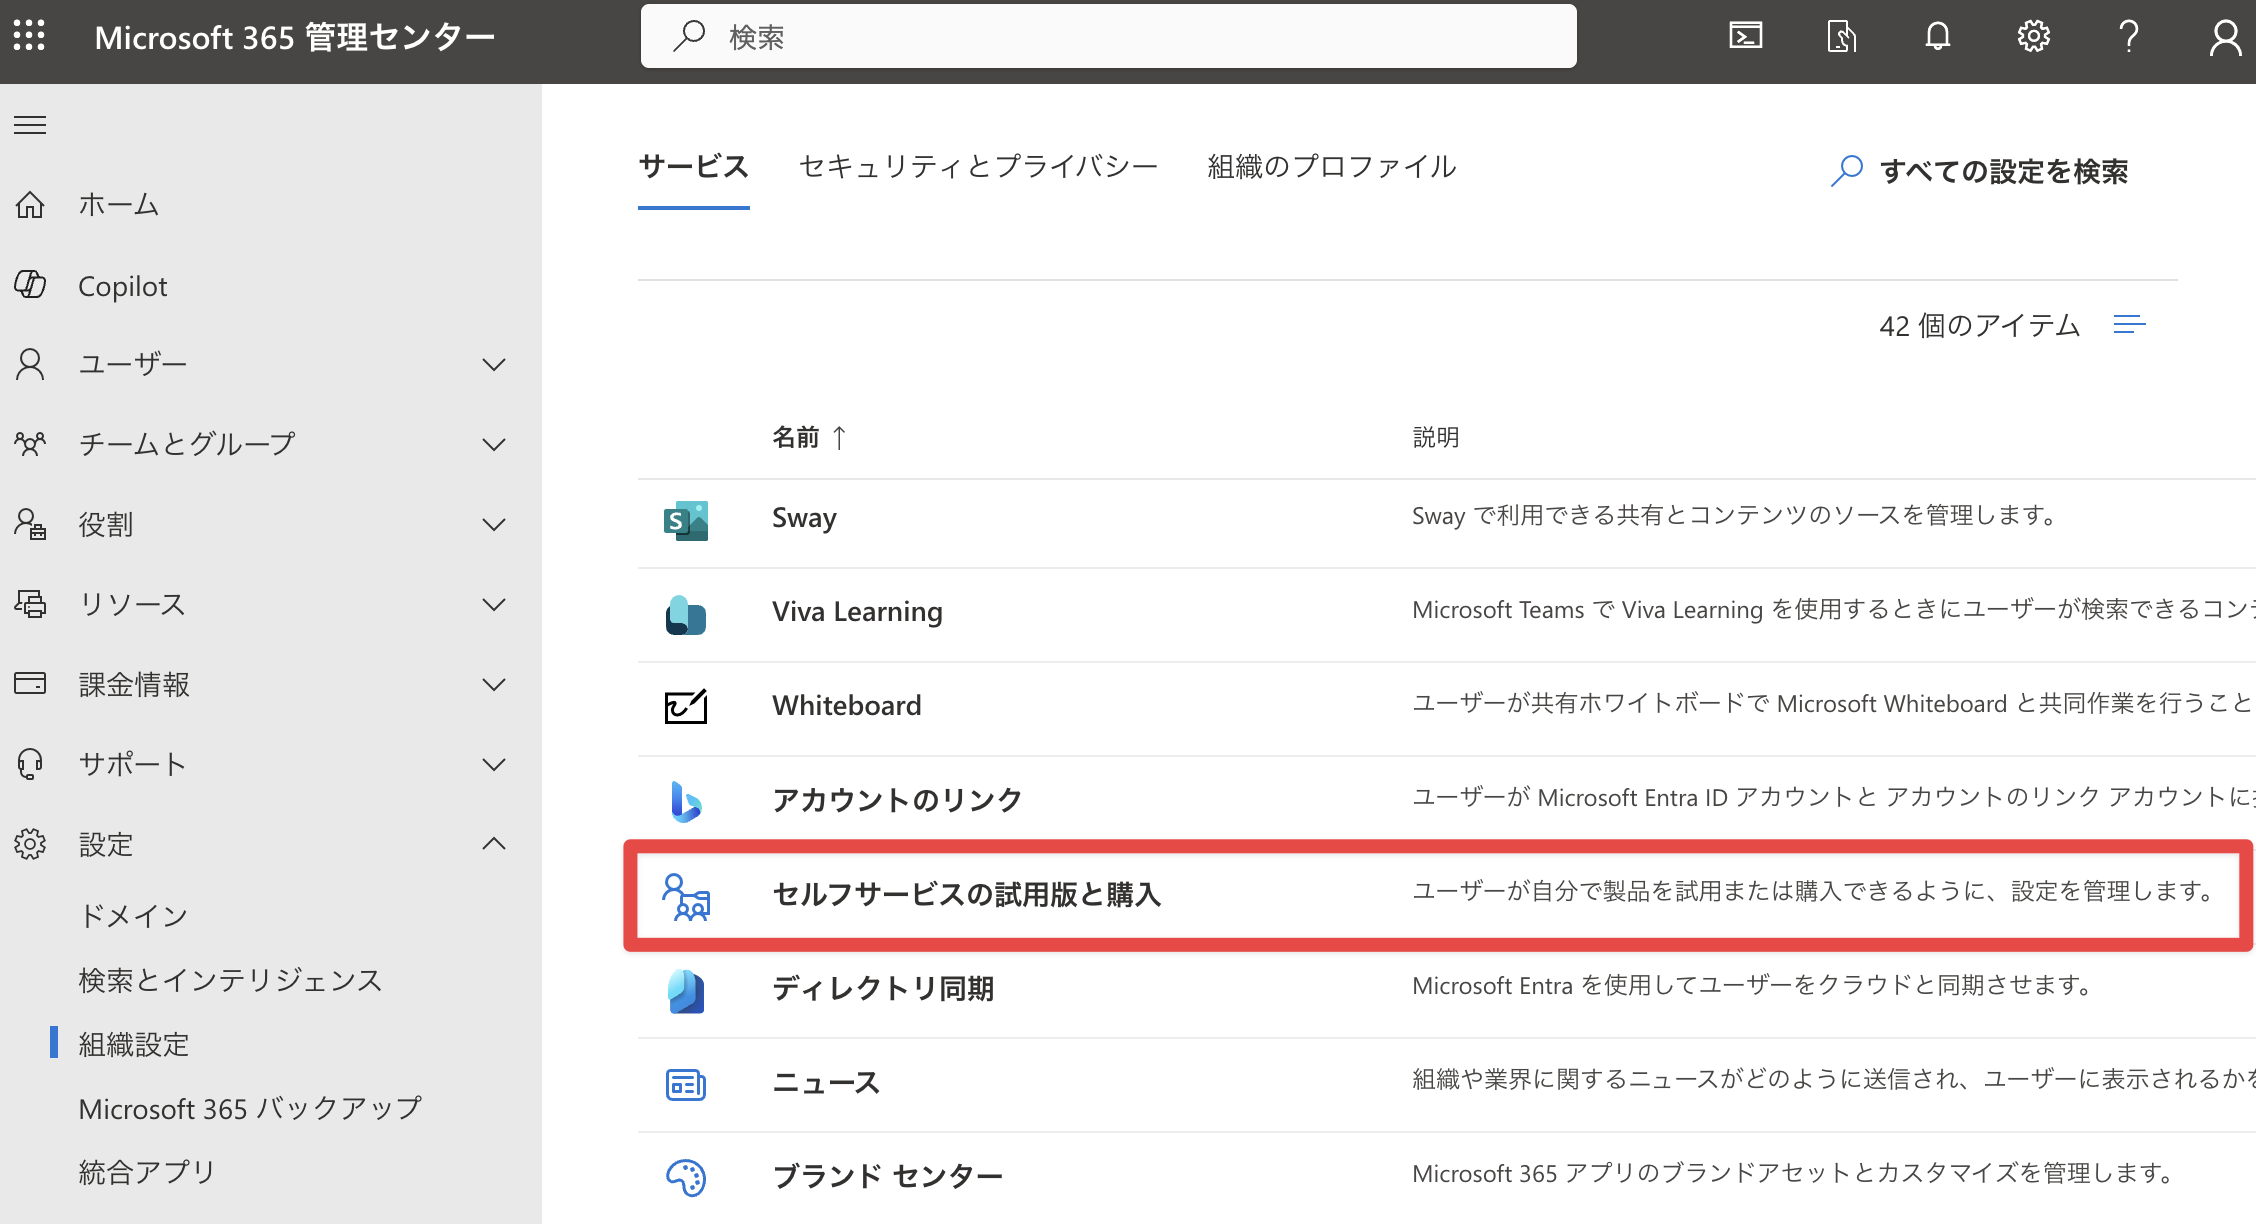Click the サポート headset icon in sidebar

coord(30,764)
